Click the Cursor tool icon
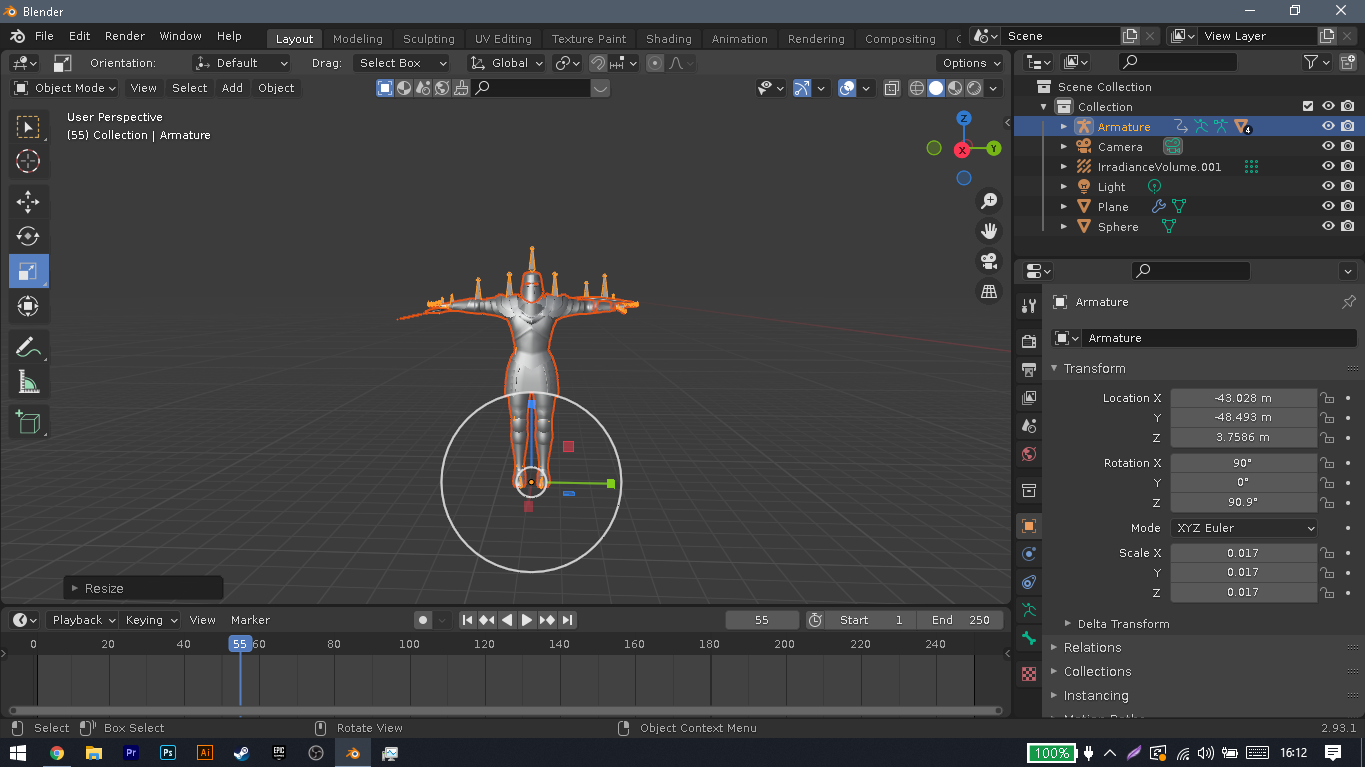 pyautogui.click(x=28, y=161)
